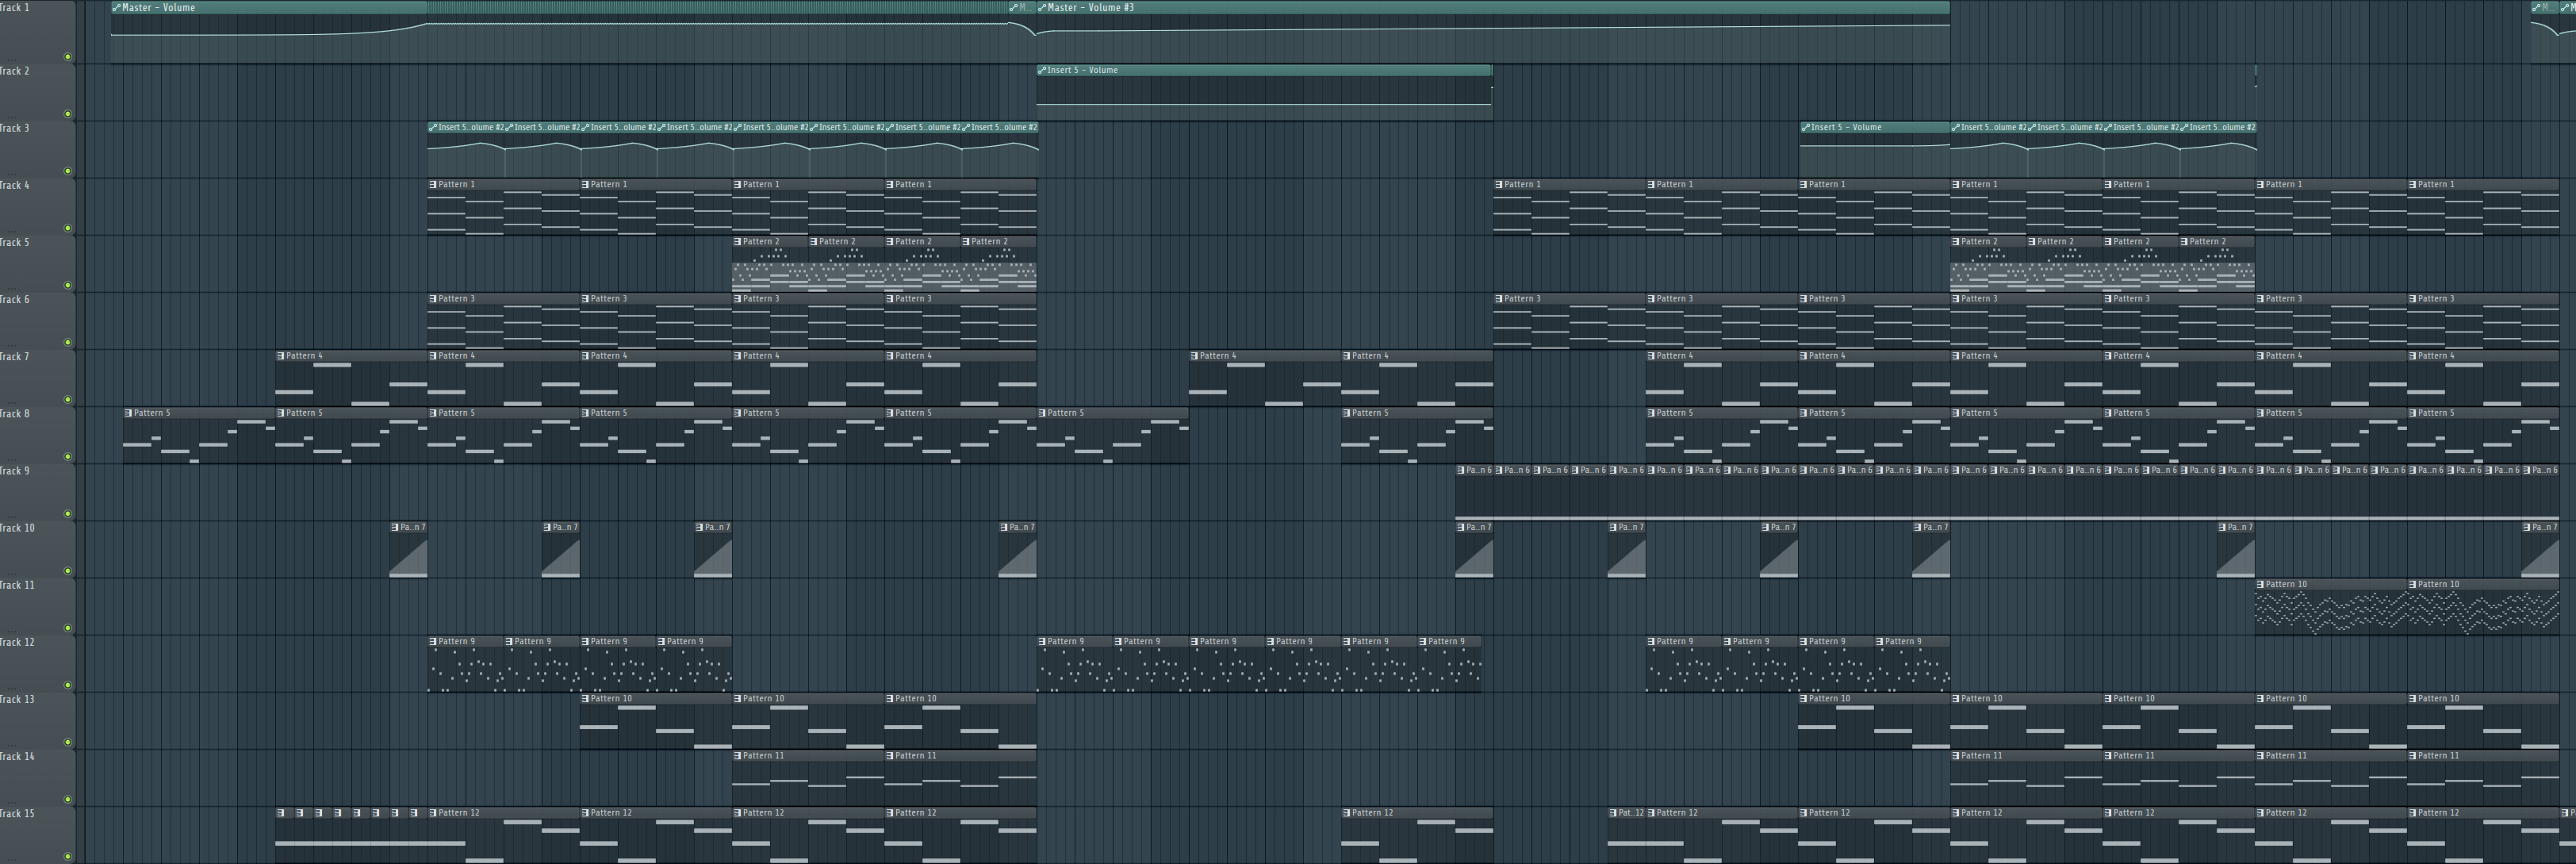
Task: Open the truncated Pat..12 clip menu on Track 15
Action: pyautogui.click(x=1614, y=813)
